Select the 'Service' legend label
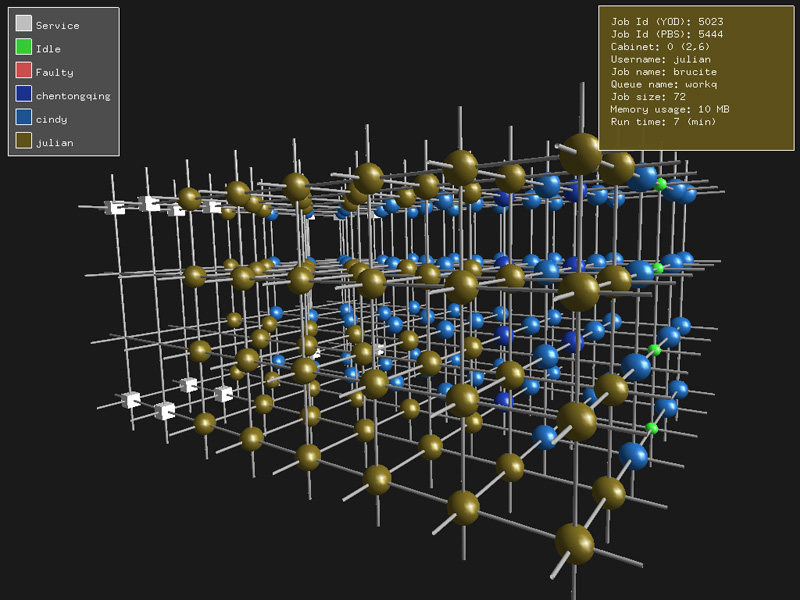 [58, 26]
